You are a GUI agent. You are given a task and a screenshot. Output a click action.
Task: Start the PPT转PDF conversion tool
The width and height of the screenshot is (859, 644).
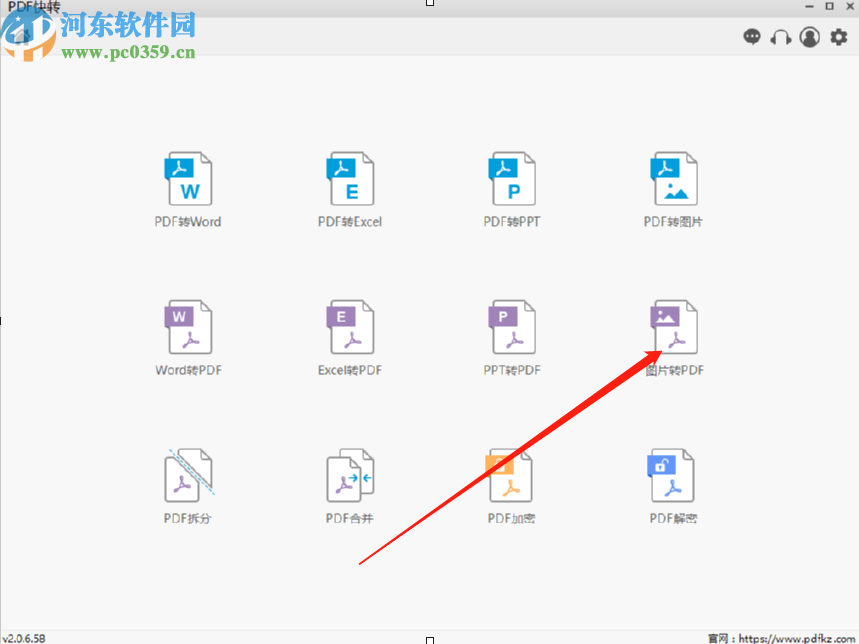(512, 327)
